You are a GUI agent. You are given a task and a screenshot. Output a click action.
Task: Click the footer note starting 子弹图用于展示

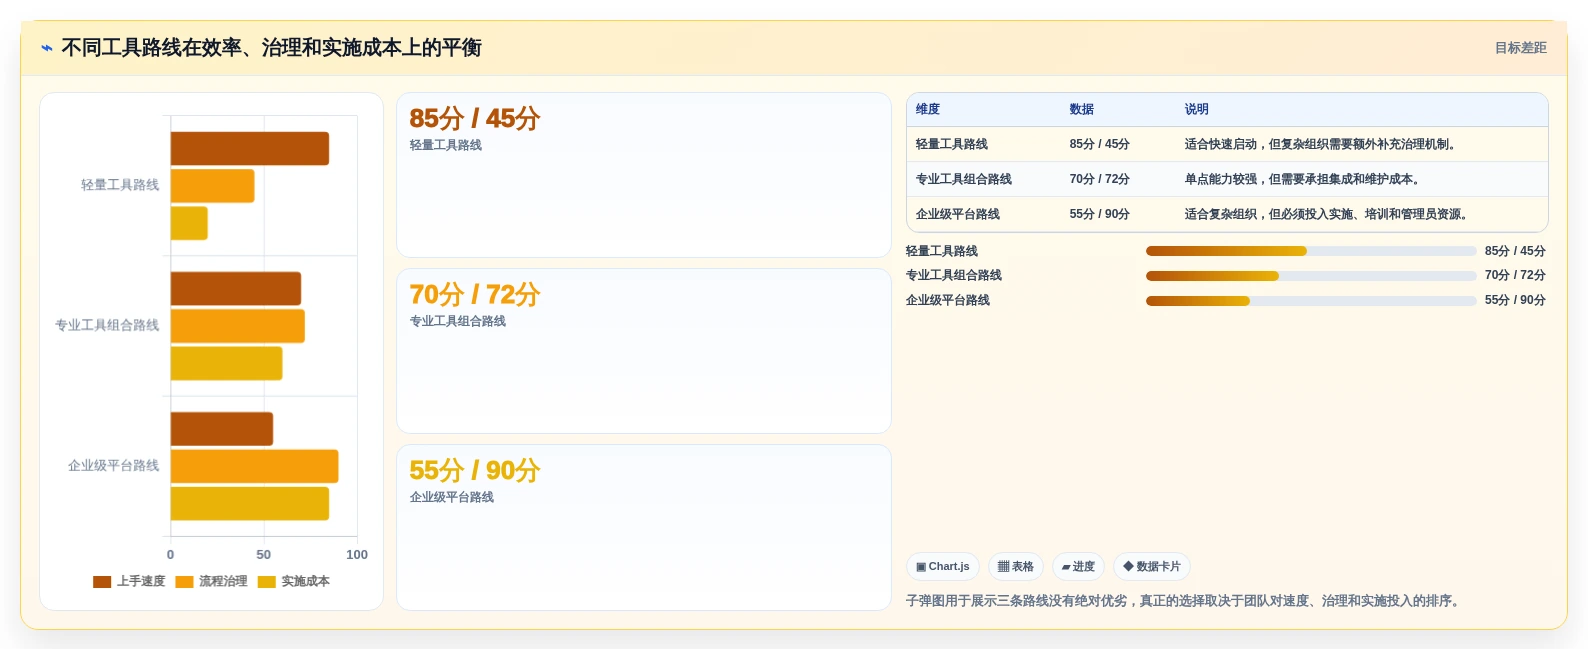click(1185, 602)
